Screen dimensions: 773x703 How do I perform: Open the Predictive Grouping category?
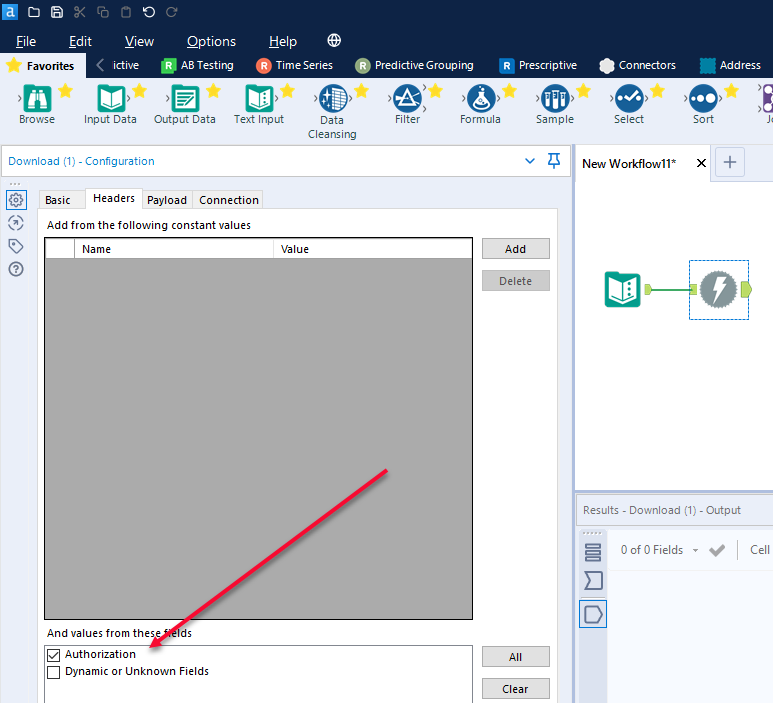(414, 65)
